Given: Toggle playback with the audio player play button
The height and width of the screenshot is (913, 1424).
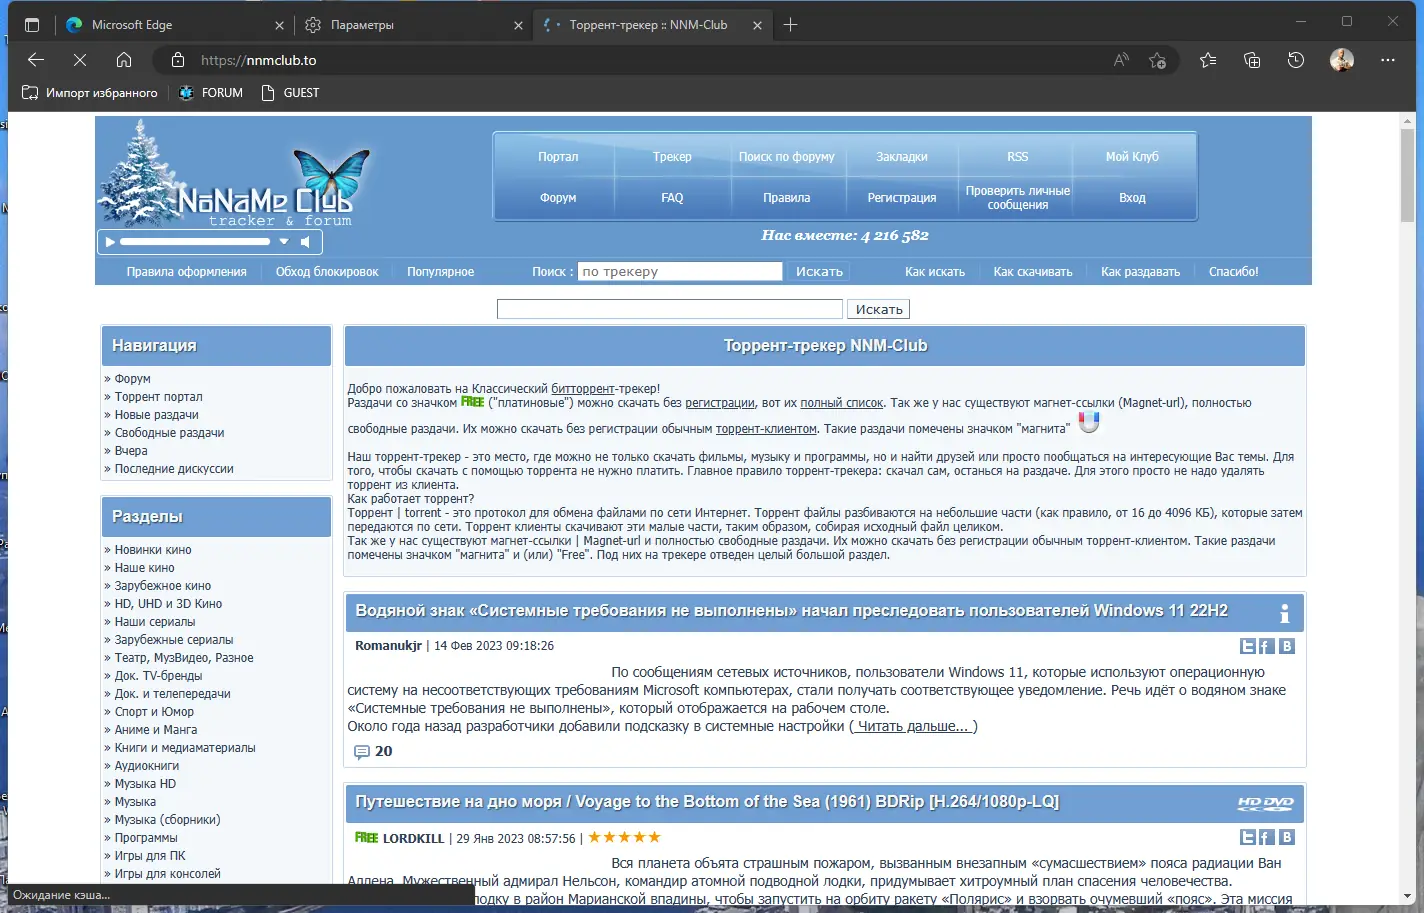Looking at the screenshot, I should click(x=110, y=241).
